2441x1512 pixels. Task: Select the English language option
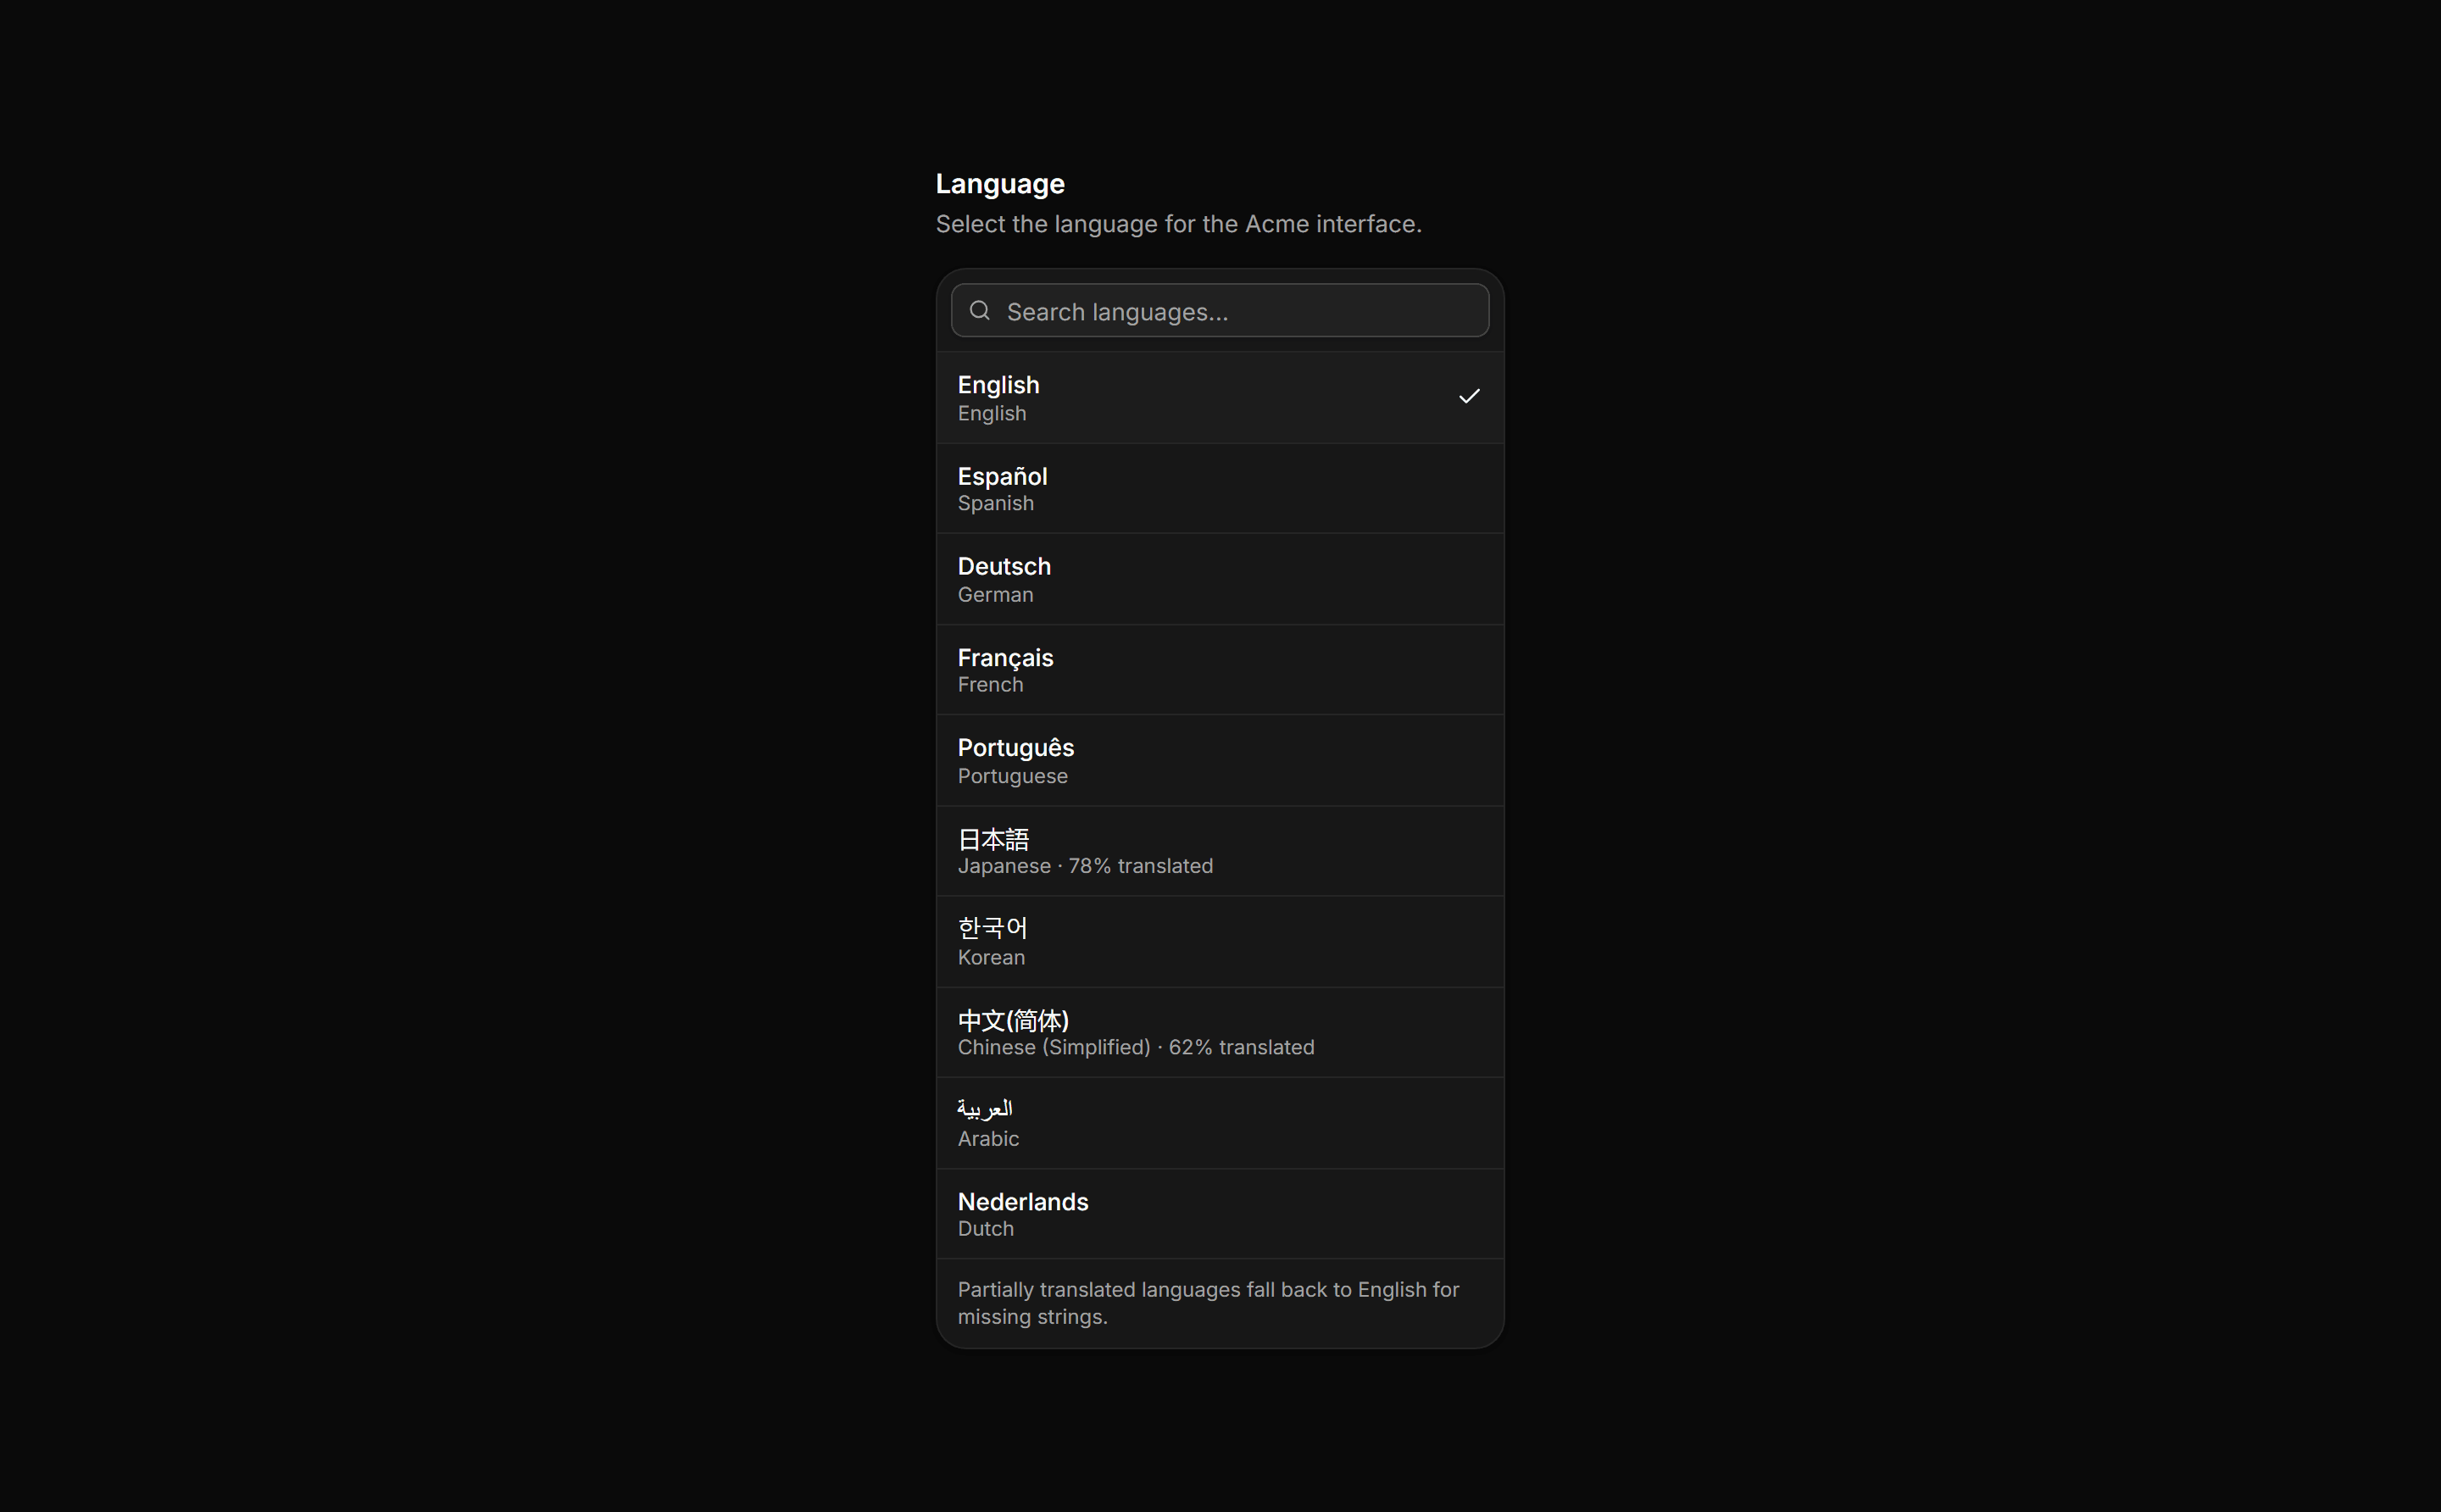(x=1220, y=398)
